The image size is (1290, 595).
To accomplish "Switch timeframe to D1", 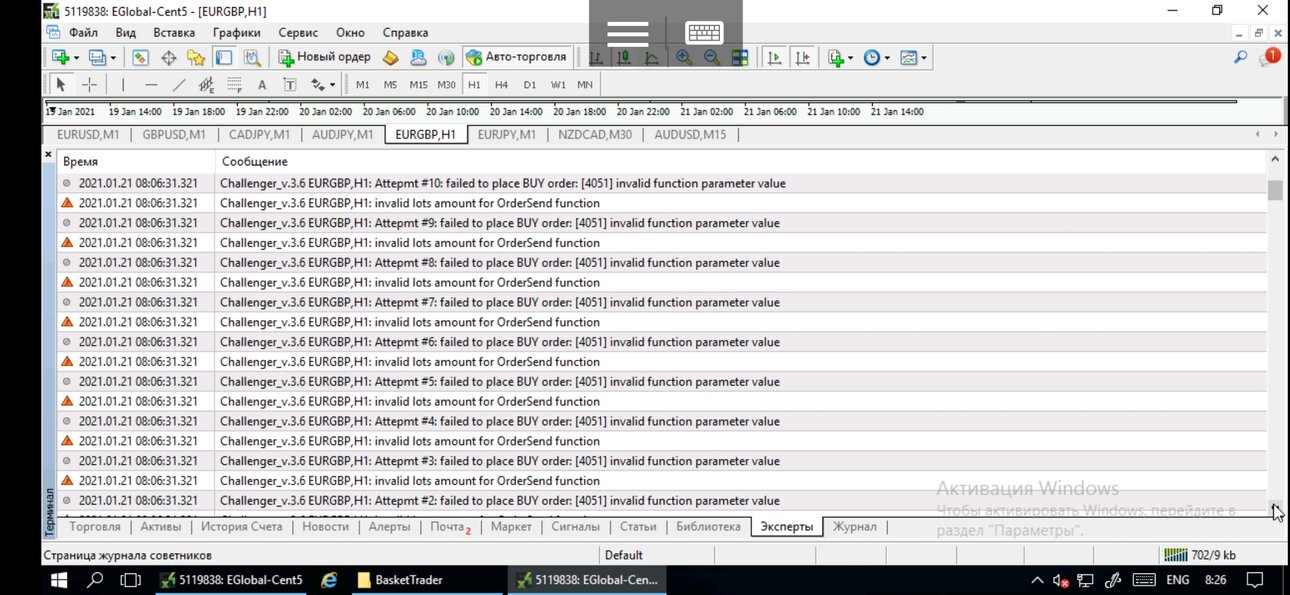I will (530, 85).
